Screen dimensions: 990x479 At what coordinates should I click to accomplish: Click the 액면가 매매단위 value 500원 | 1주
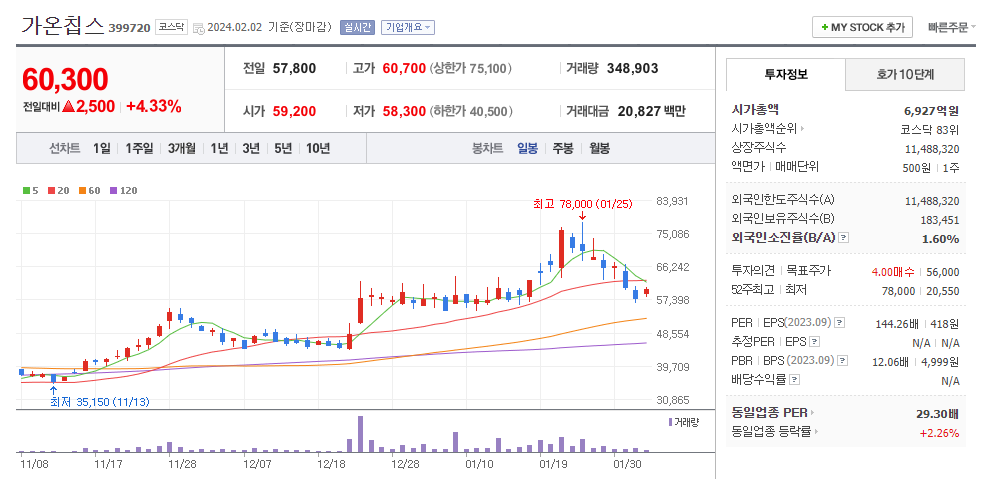pos(931,168)
